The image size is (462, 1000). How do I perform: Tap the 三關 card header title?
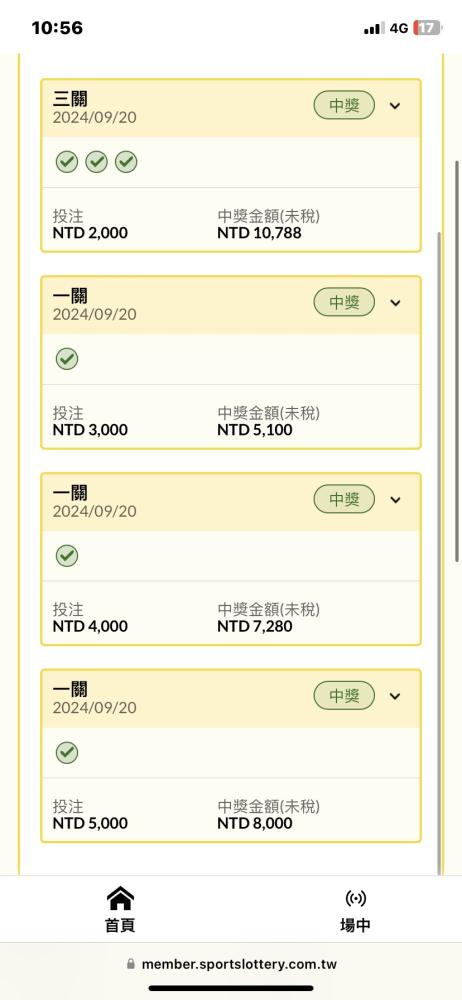[70, 99]
